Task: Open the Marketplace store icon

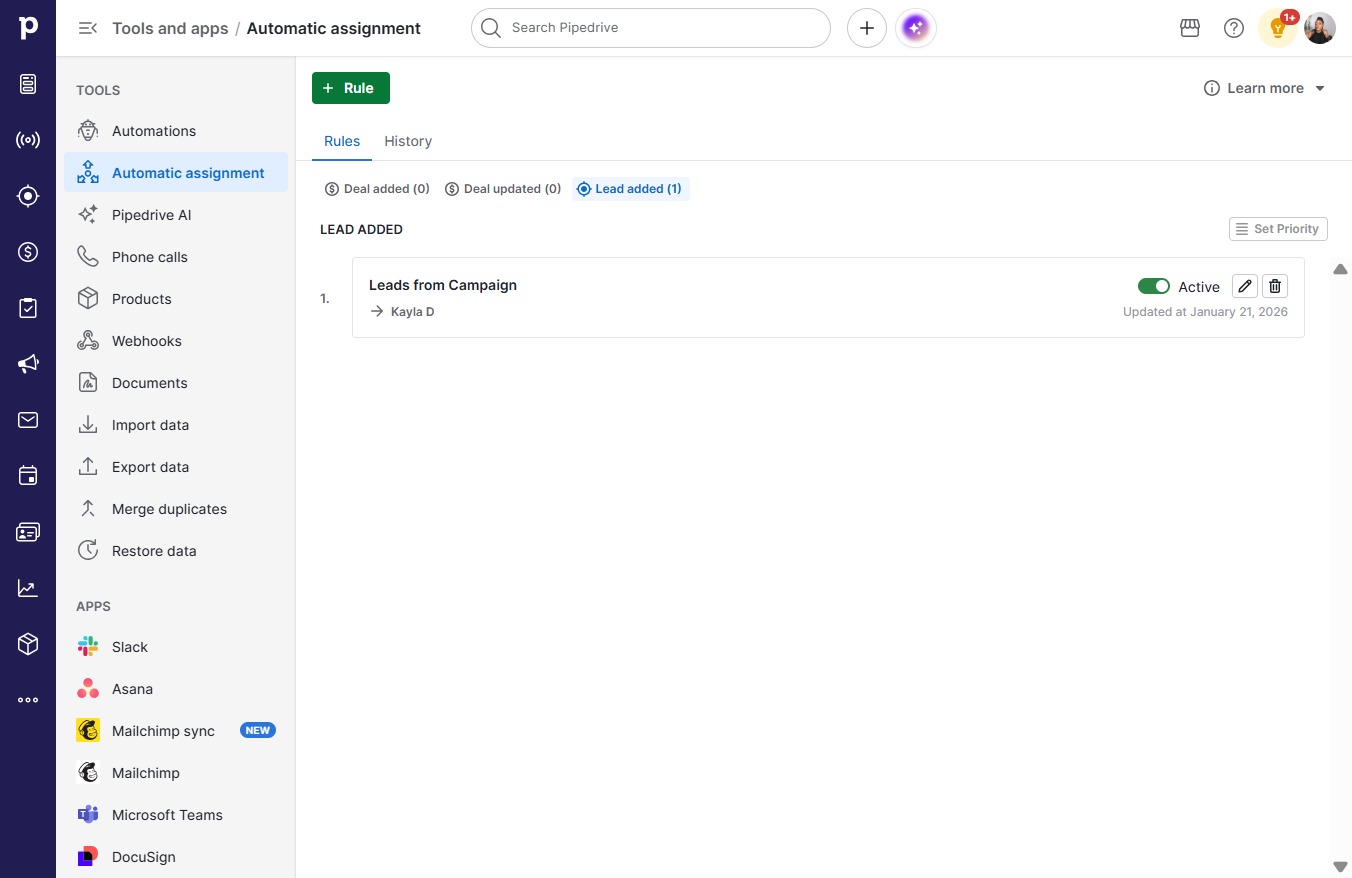Action: (1190, 28)
